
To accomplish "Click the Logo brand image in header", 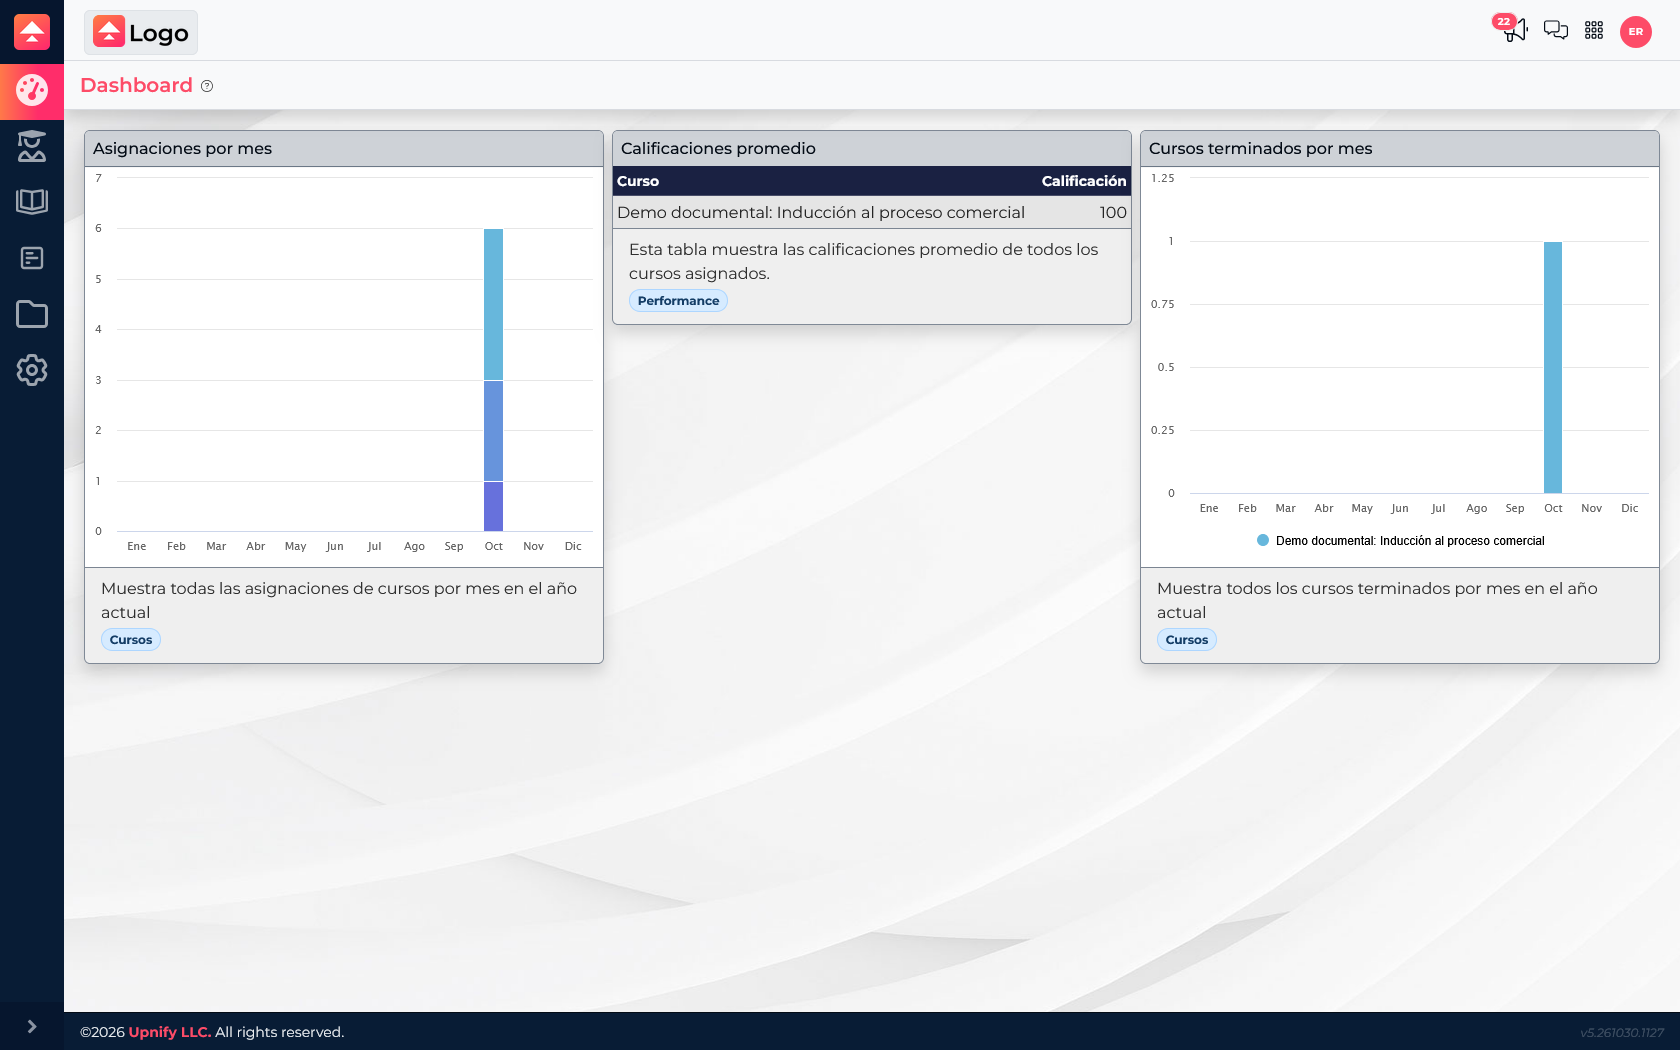I will pos(141,32).
